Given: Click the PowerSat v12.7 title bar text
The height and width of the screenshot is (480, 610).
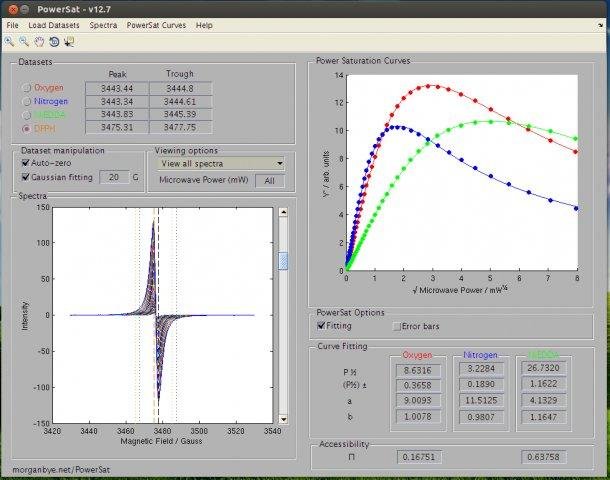Looking at the screenshot, I should (74, 9).
